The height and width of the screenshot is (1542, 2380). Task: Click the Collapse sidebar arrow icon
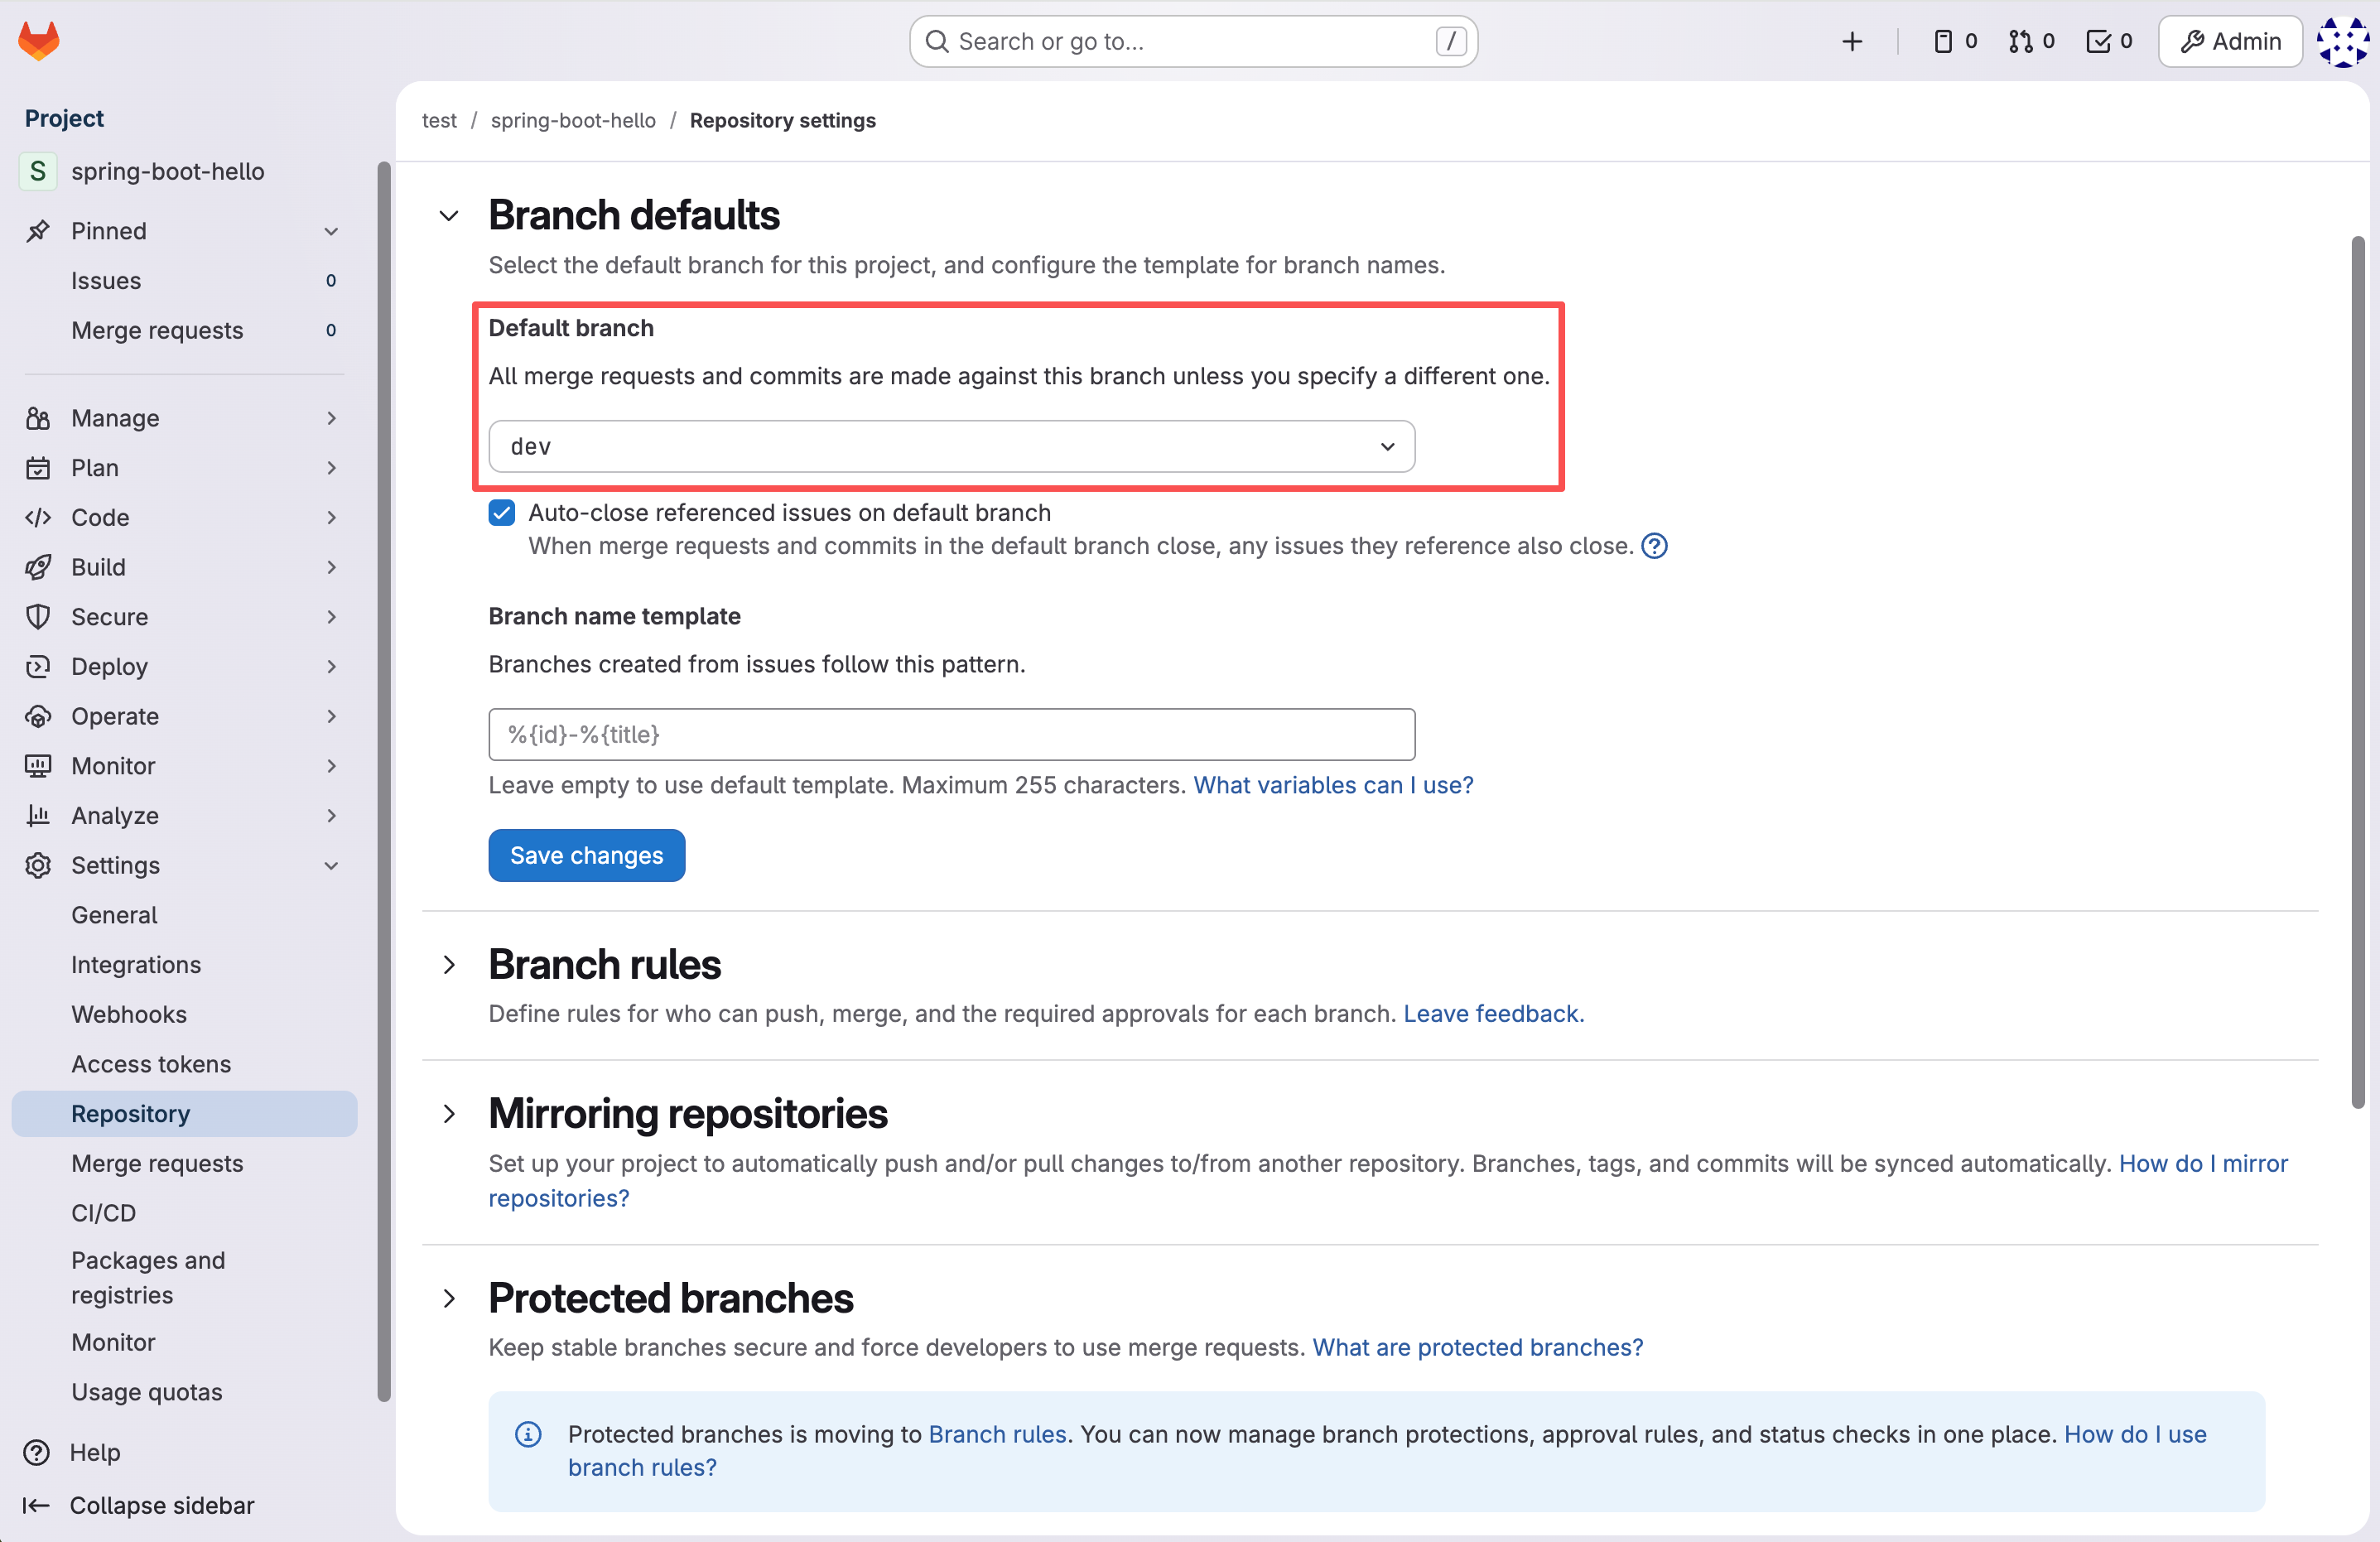(36, 1505)
